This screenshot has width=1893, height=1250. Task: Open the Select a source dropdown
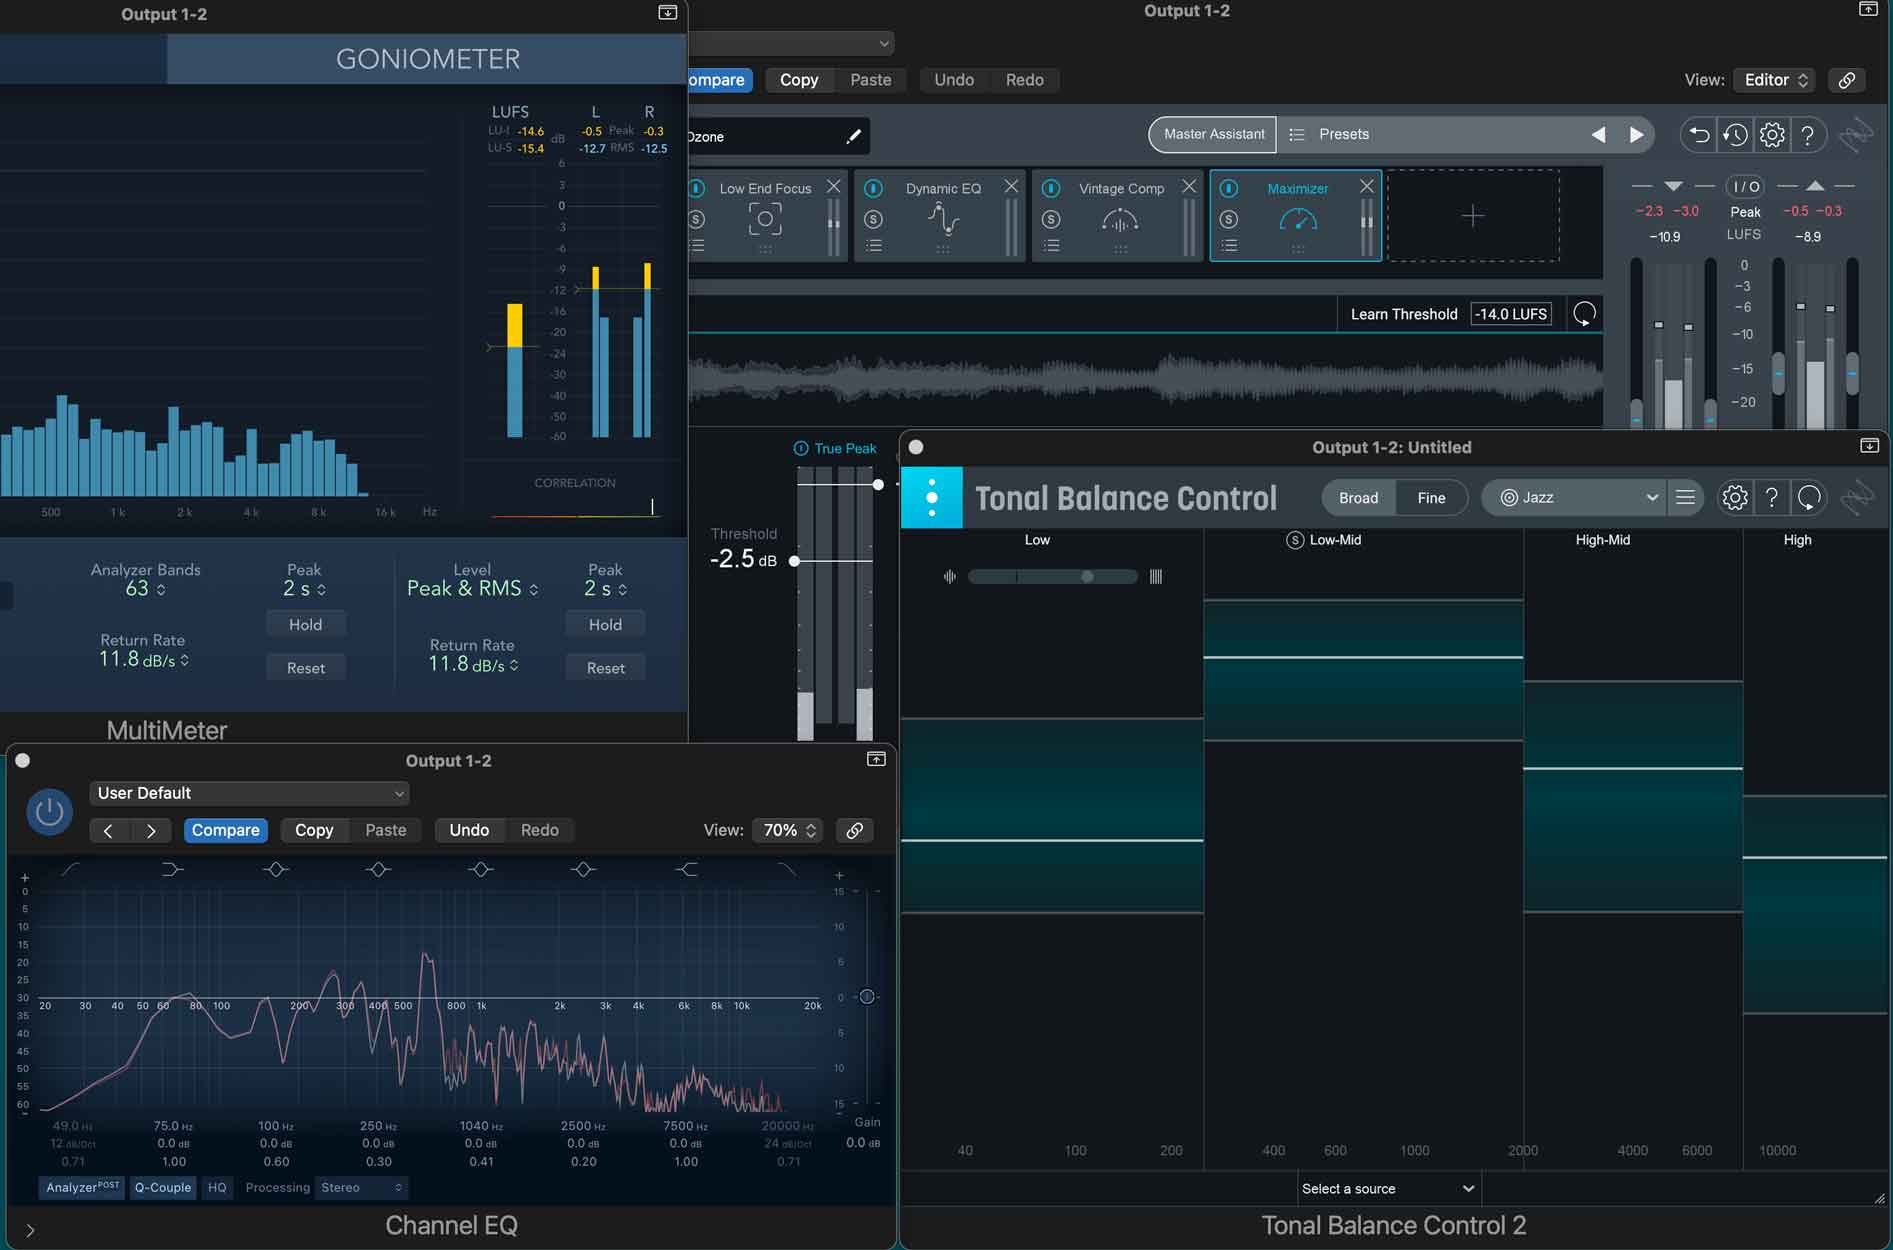1388,1188
